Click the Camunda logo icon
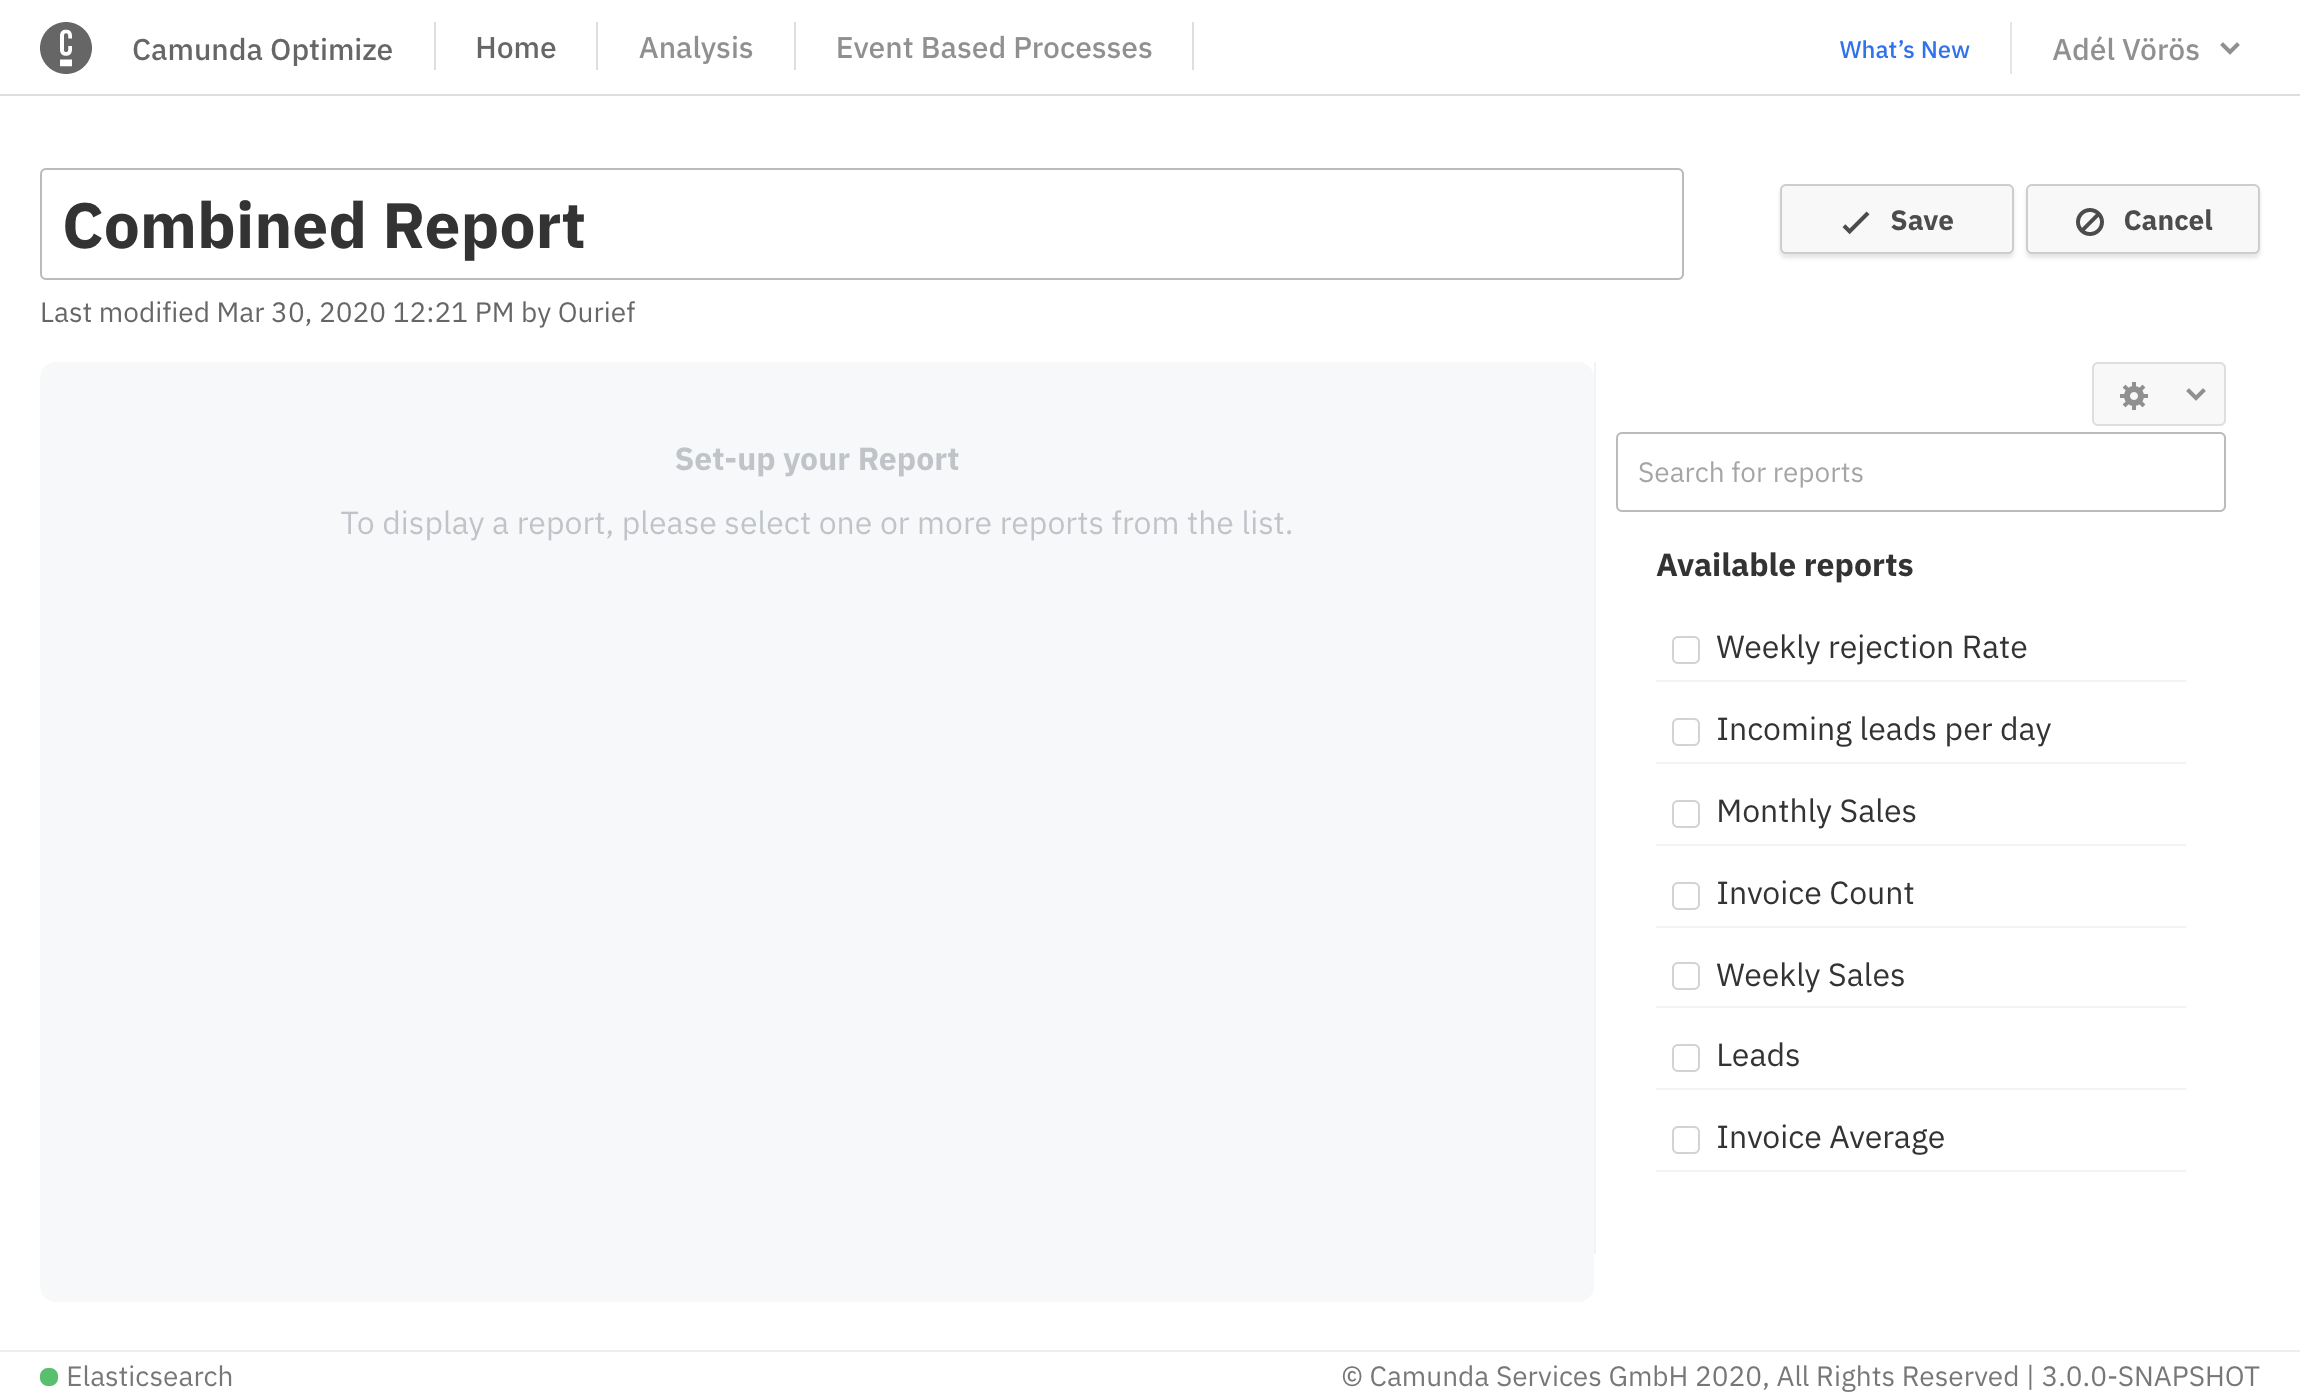This screenshot has height=1400, width=2300. pyautogui.click(x=66, y=48)
